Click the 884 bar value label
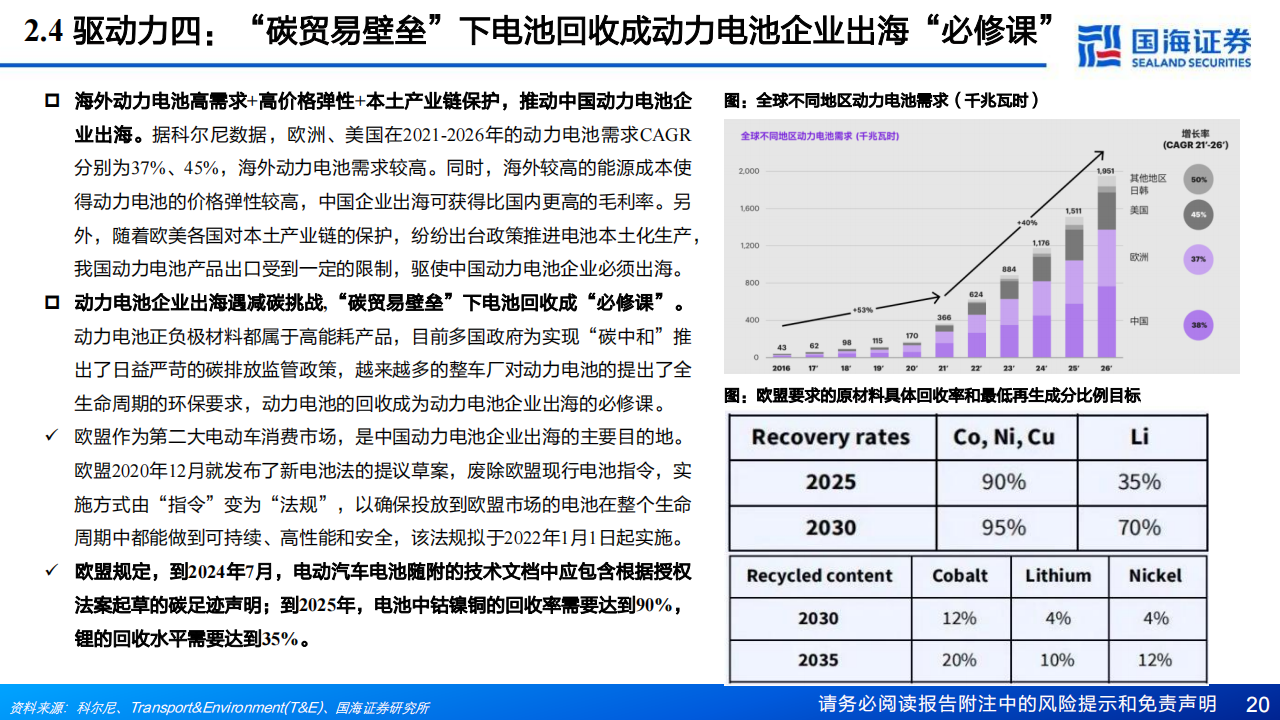The width and height of the screenshot is (1280, 720). tap(1009, 268)
